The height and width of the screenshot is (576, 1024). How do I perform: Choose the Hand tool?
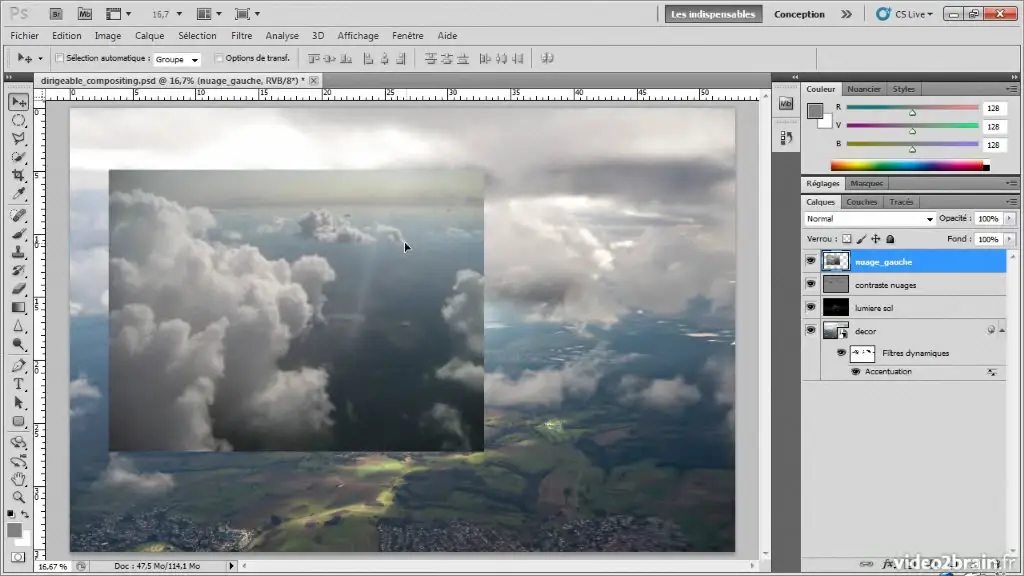coord(18,478)
